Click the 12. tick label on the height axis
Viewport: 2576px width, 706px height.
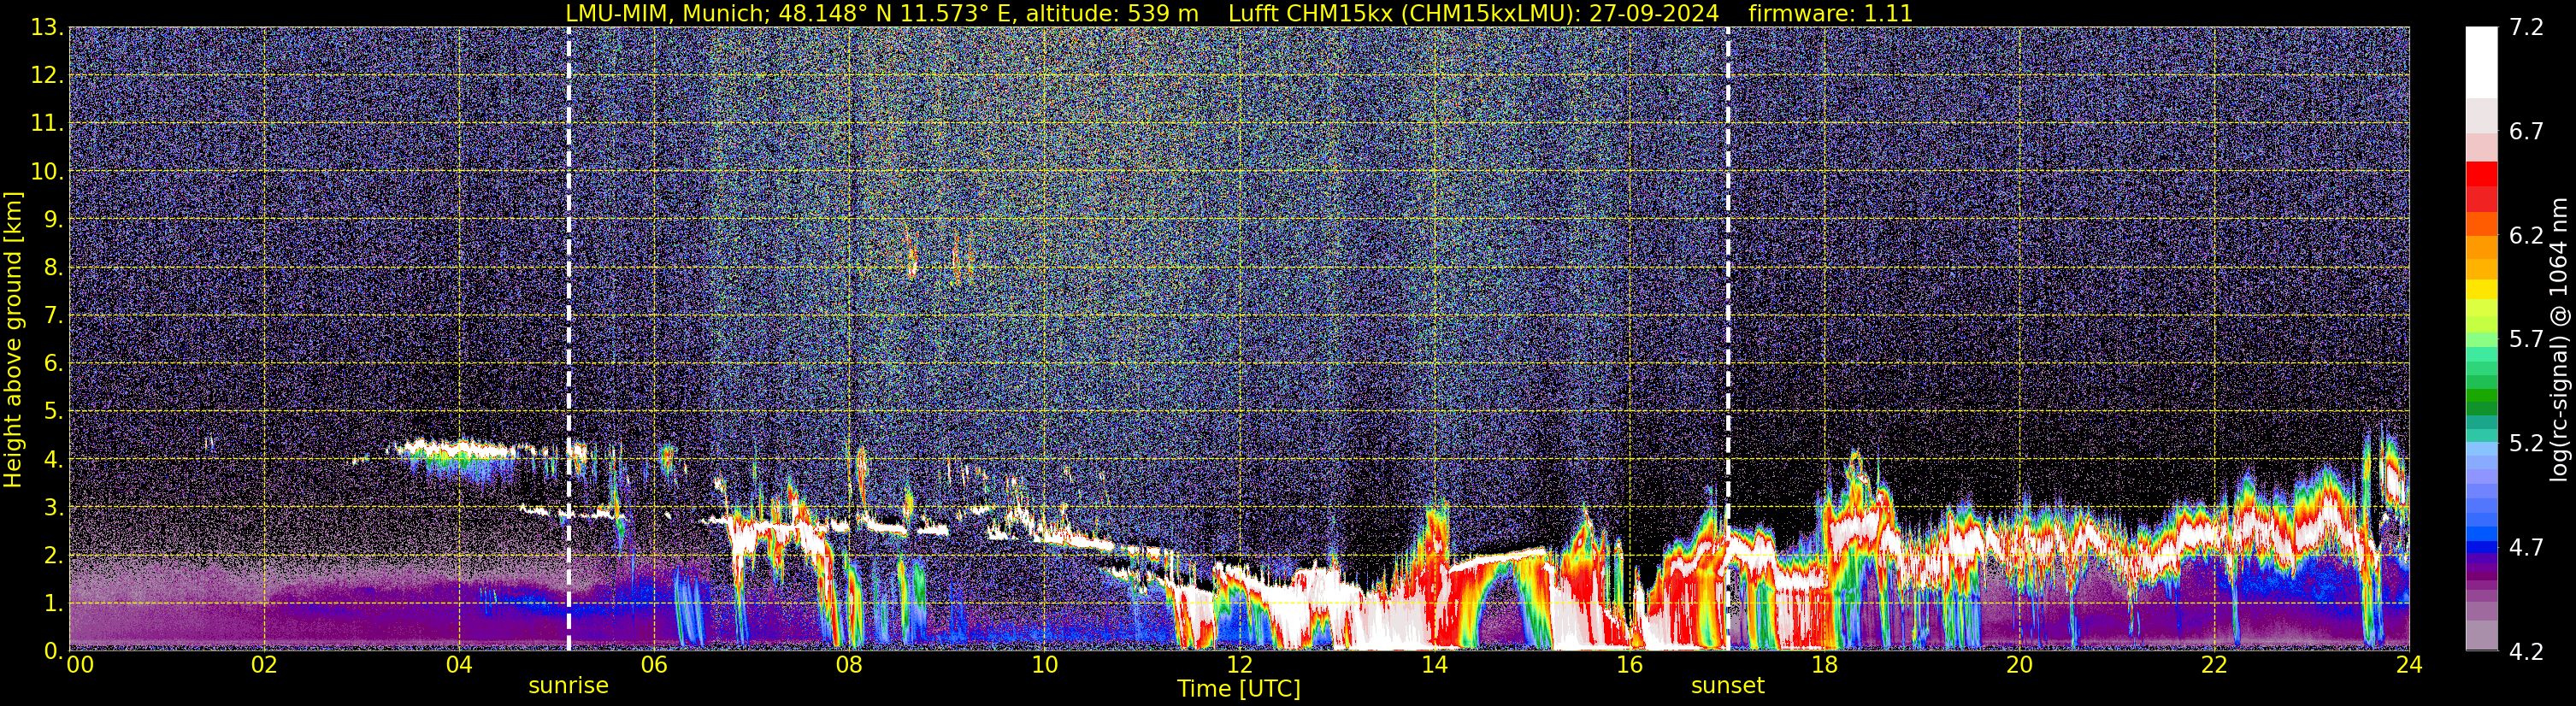point(47,75)
